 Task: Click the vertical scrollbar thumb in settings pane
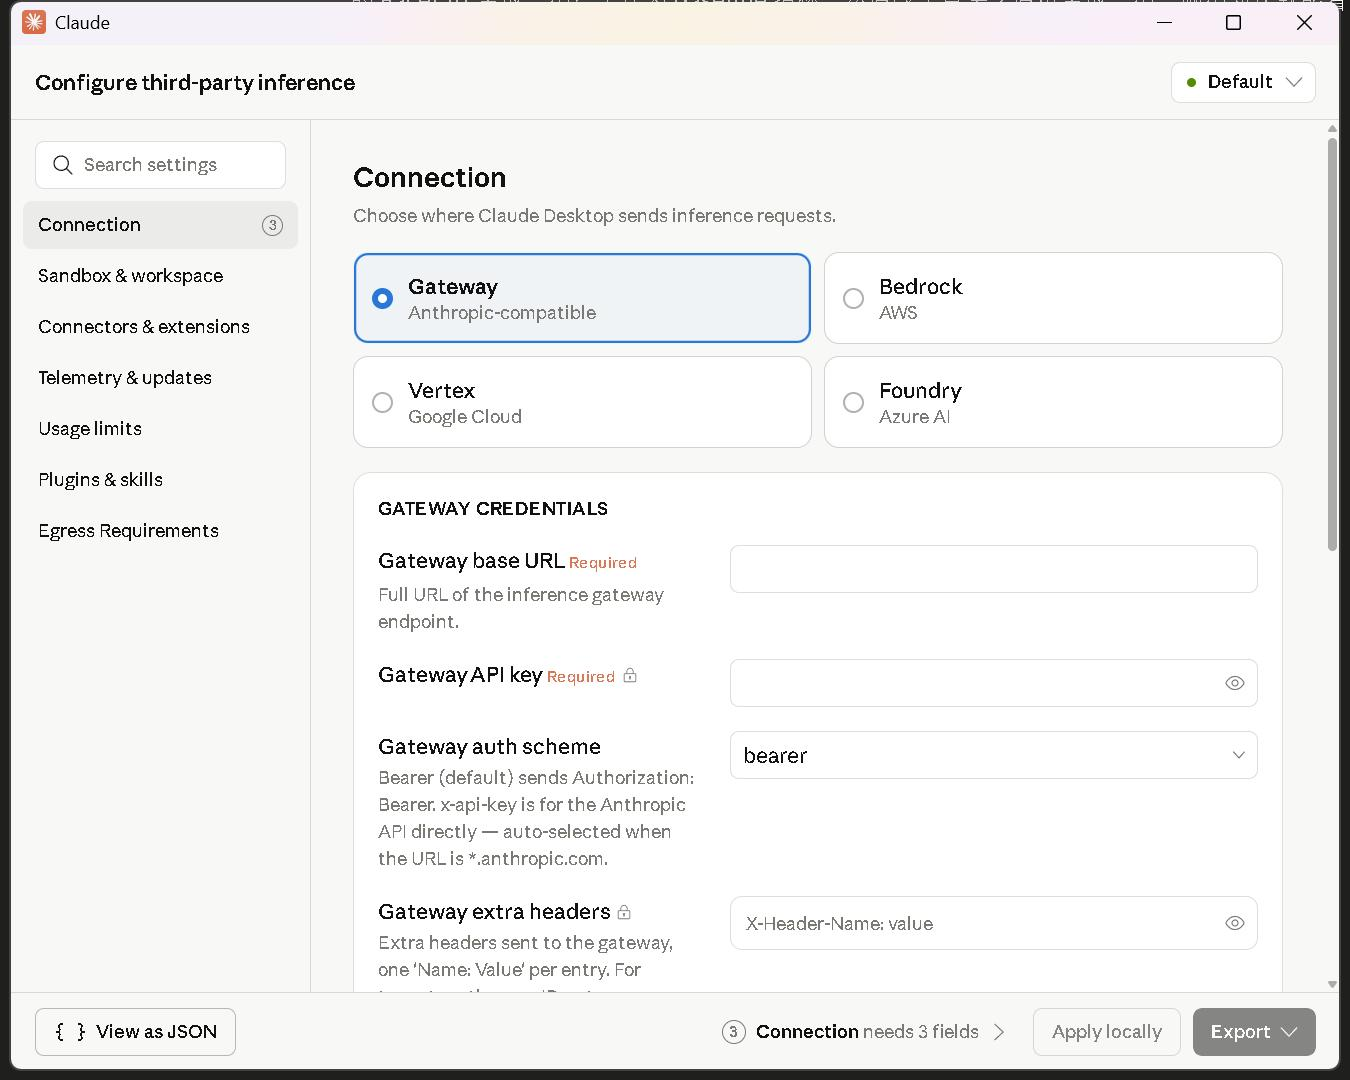[x=1332, y=344]
